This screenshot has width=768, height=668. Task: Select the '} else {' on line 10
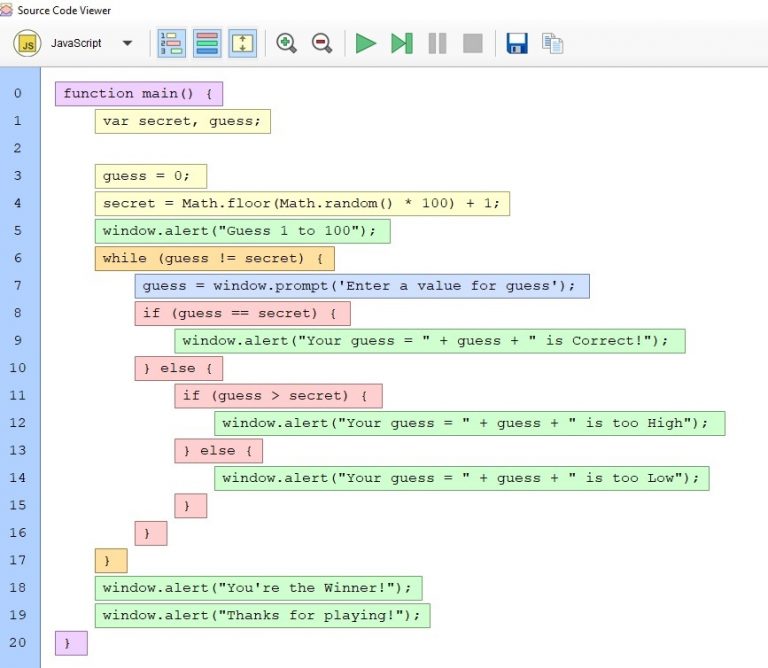tap(179, 368)
